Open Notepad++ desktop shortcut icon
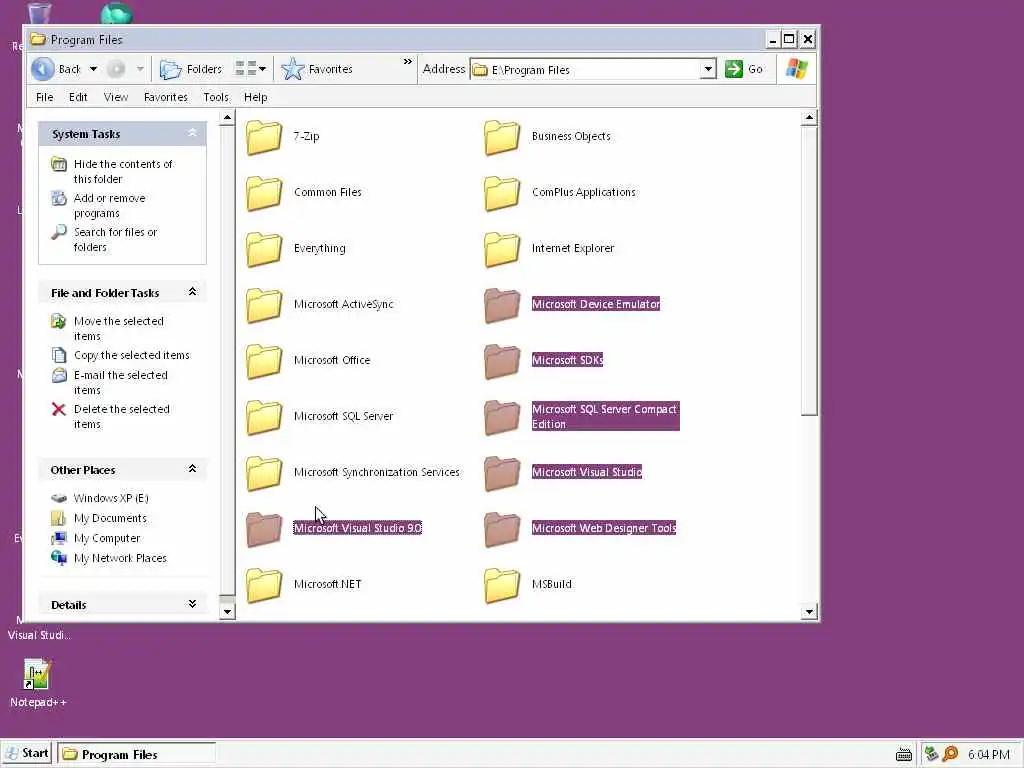This screenshot has width=1024, height=768. pos(37,674)
